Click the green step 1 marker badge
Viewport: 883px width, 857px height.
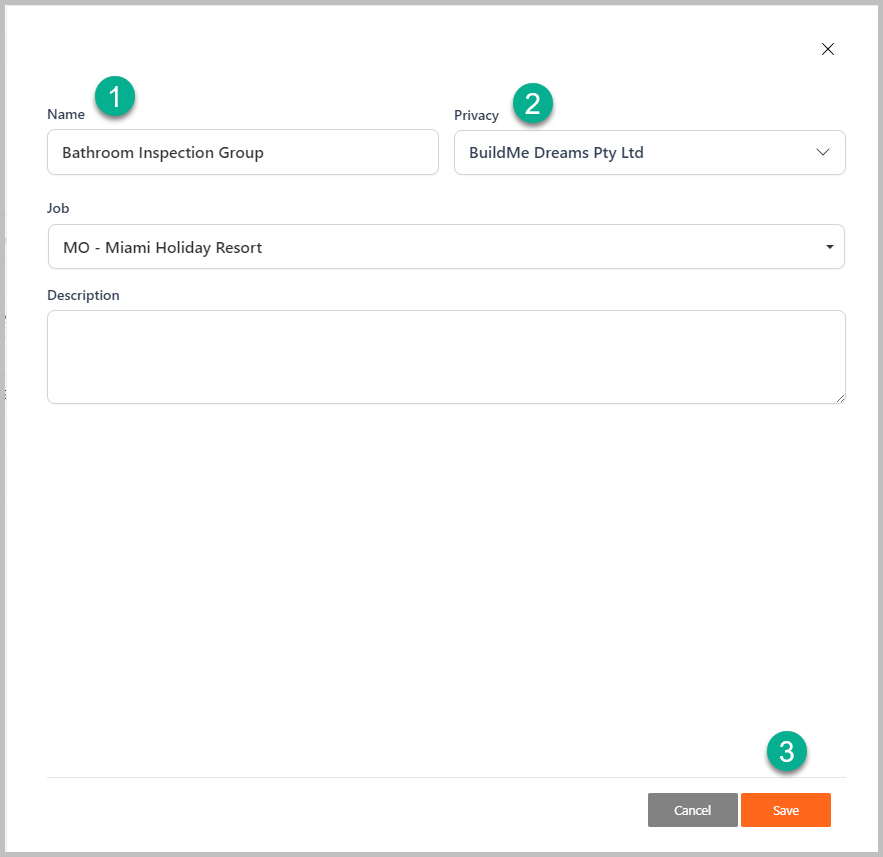coord(115,98)
